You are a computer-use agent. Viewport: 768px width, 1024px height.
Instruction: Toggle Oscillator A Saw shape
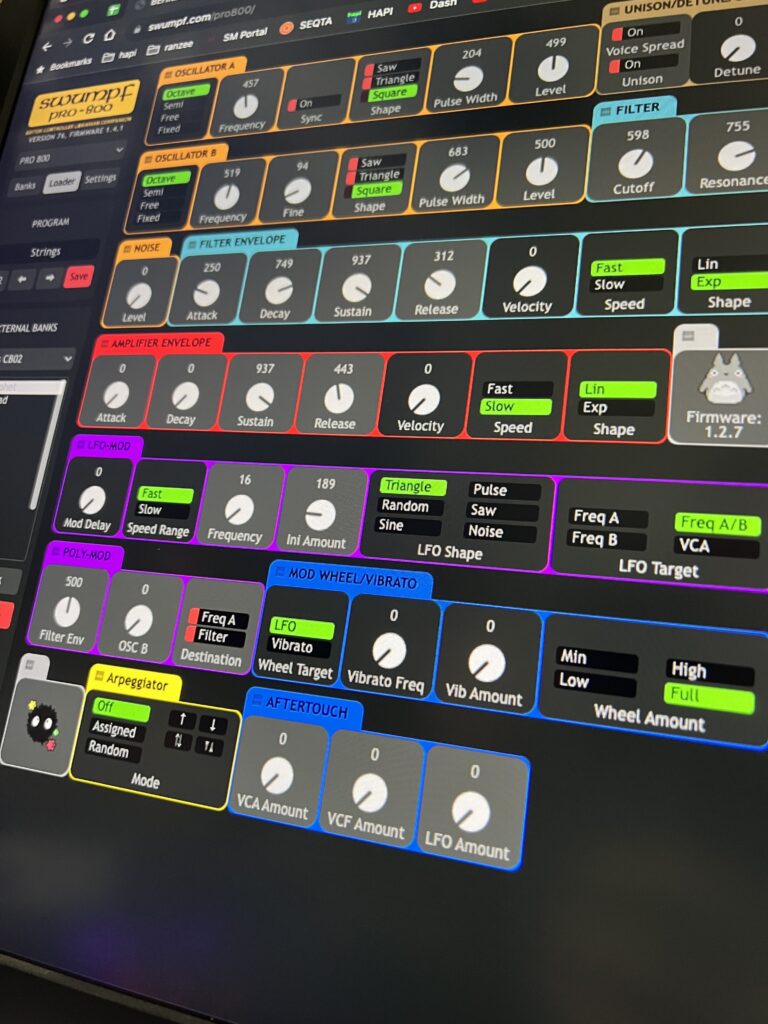tap(392, 67)
